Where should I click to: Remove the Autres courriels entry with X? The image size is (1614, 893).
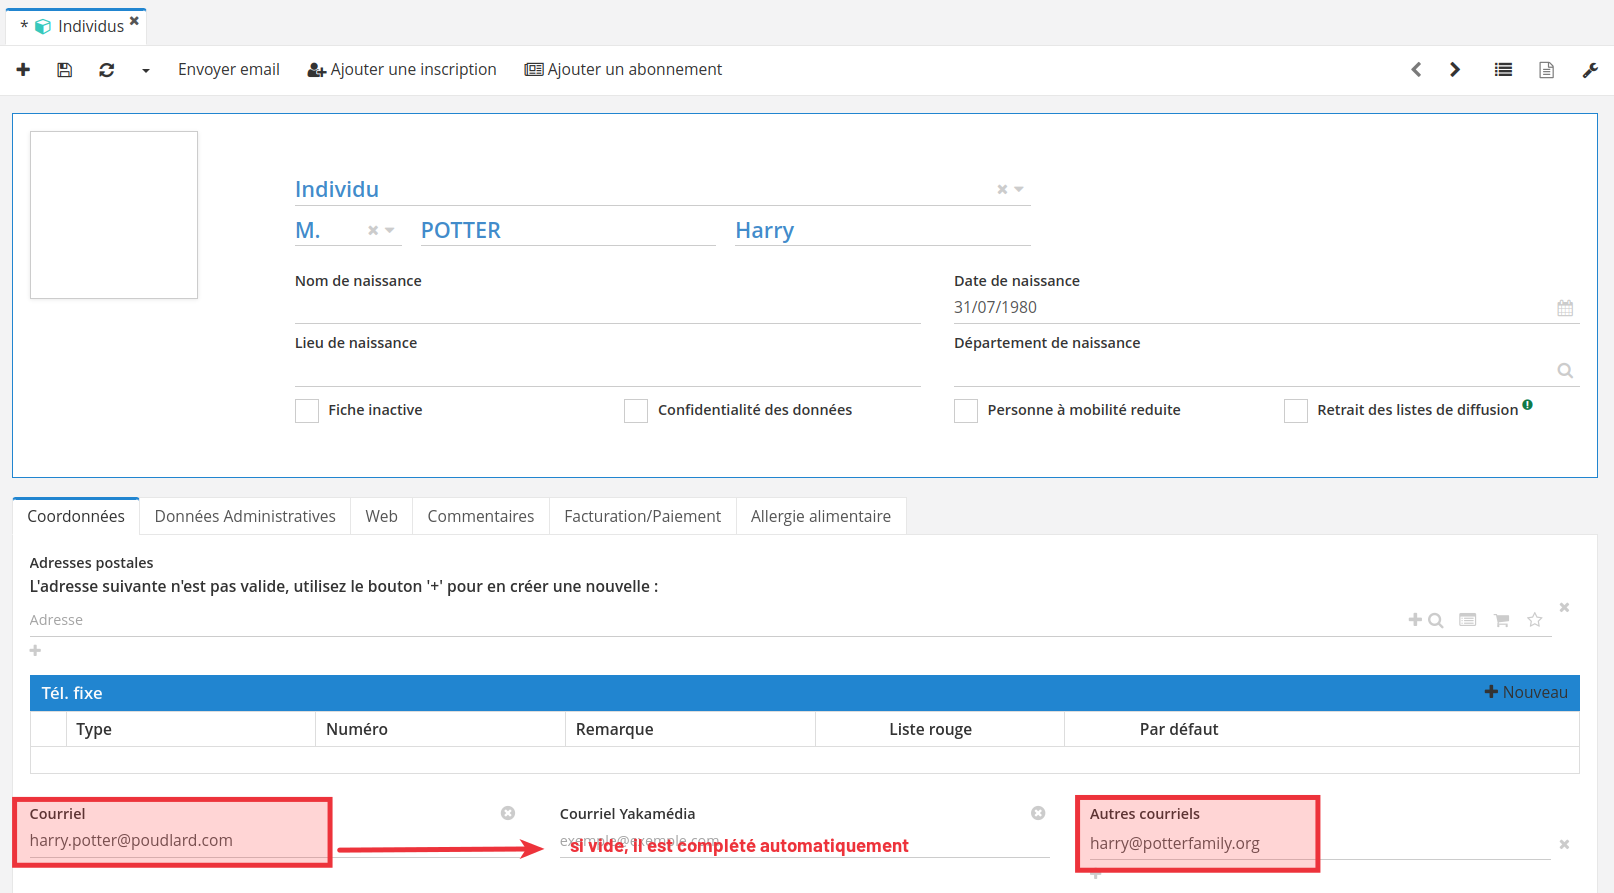[1564, 844]
